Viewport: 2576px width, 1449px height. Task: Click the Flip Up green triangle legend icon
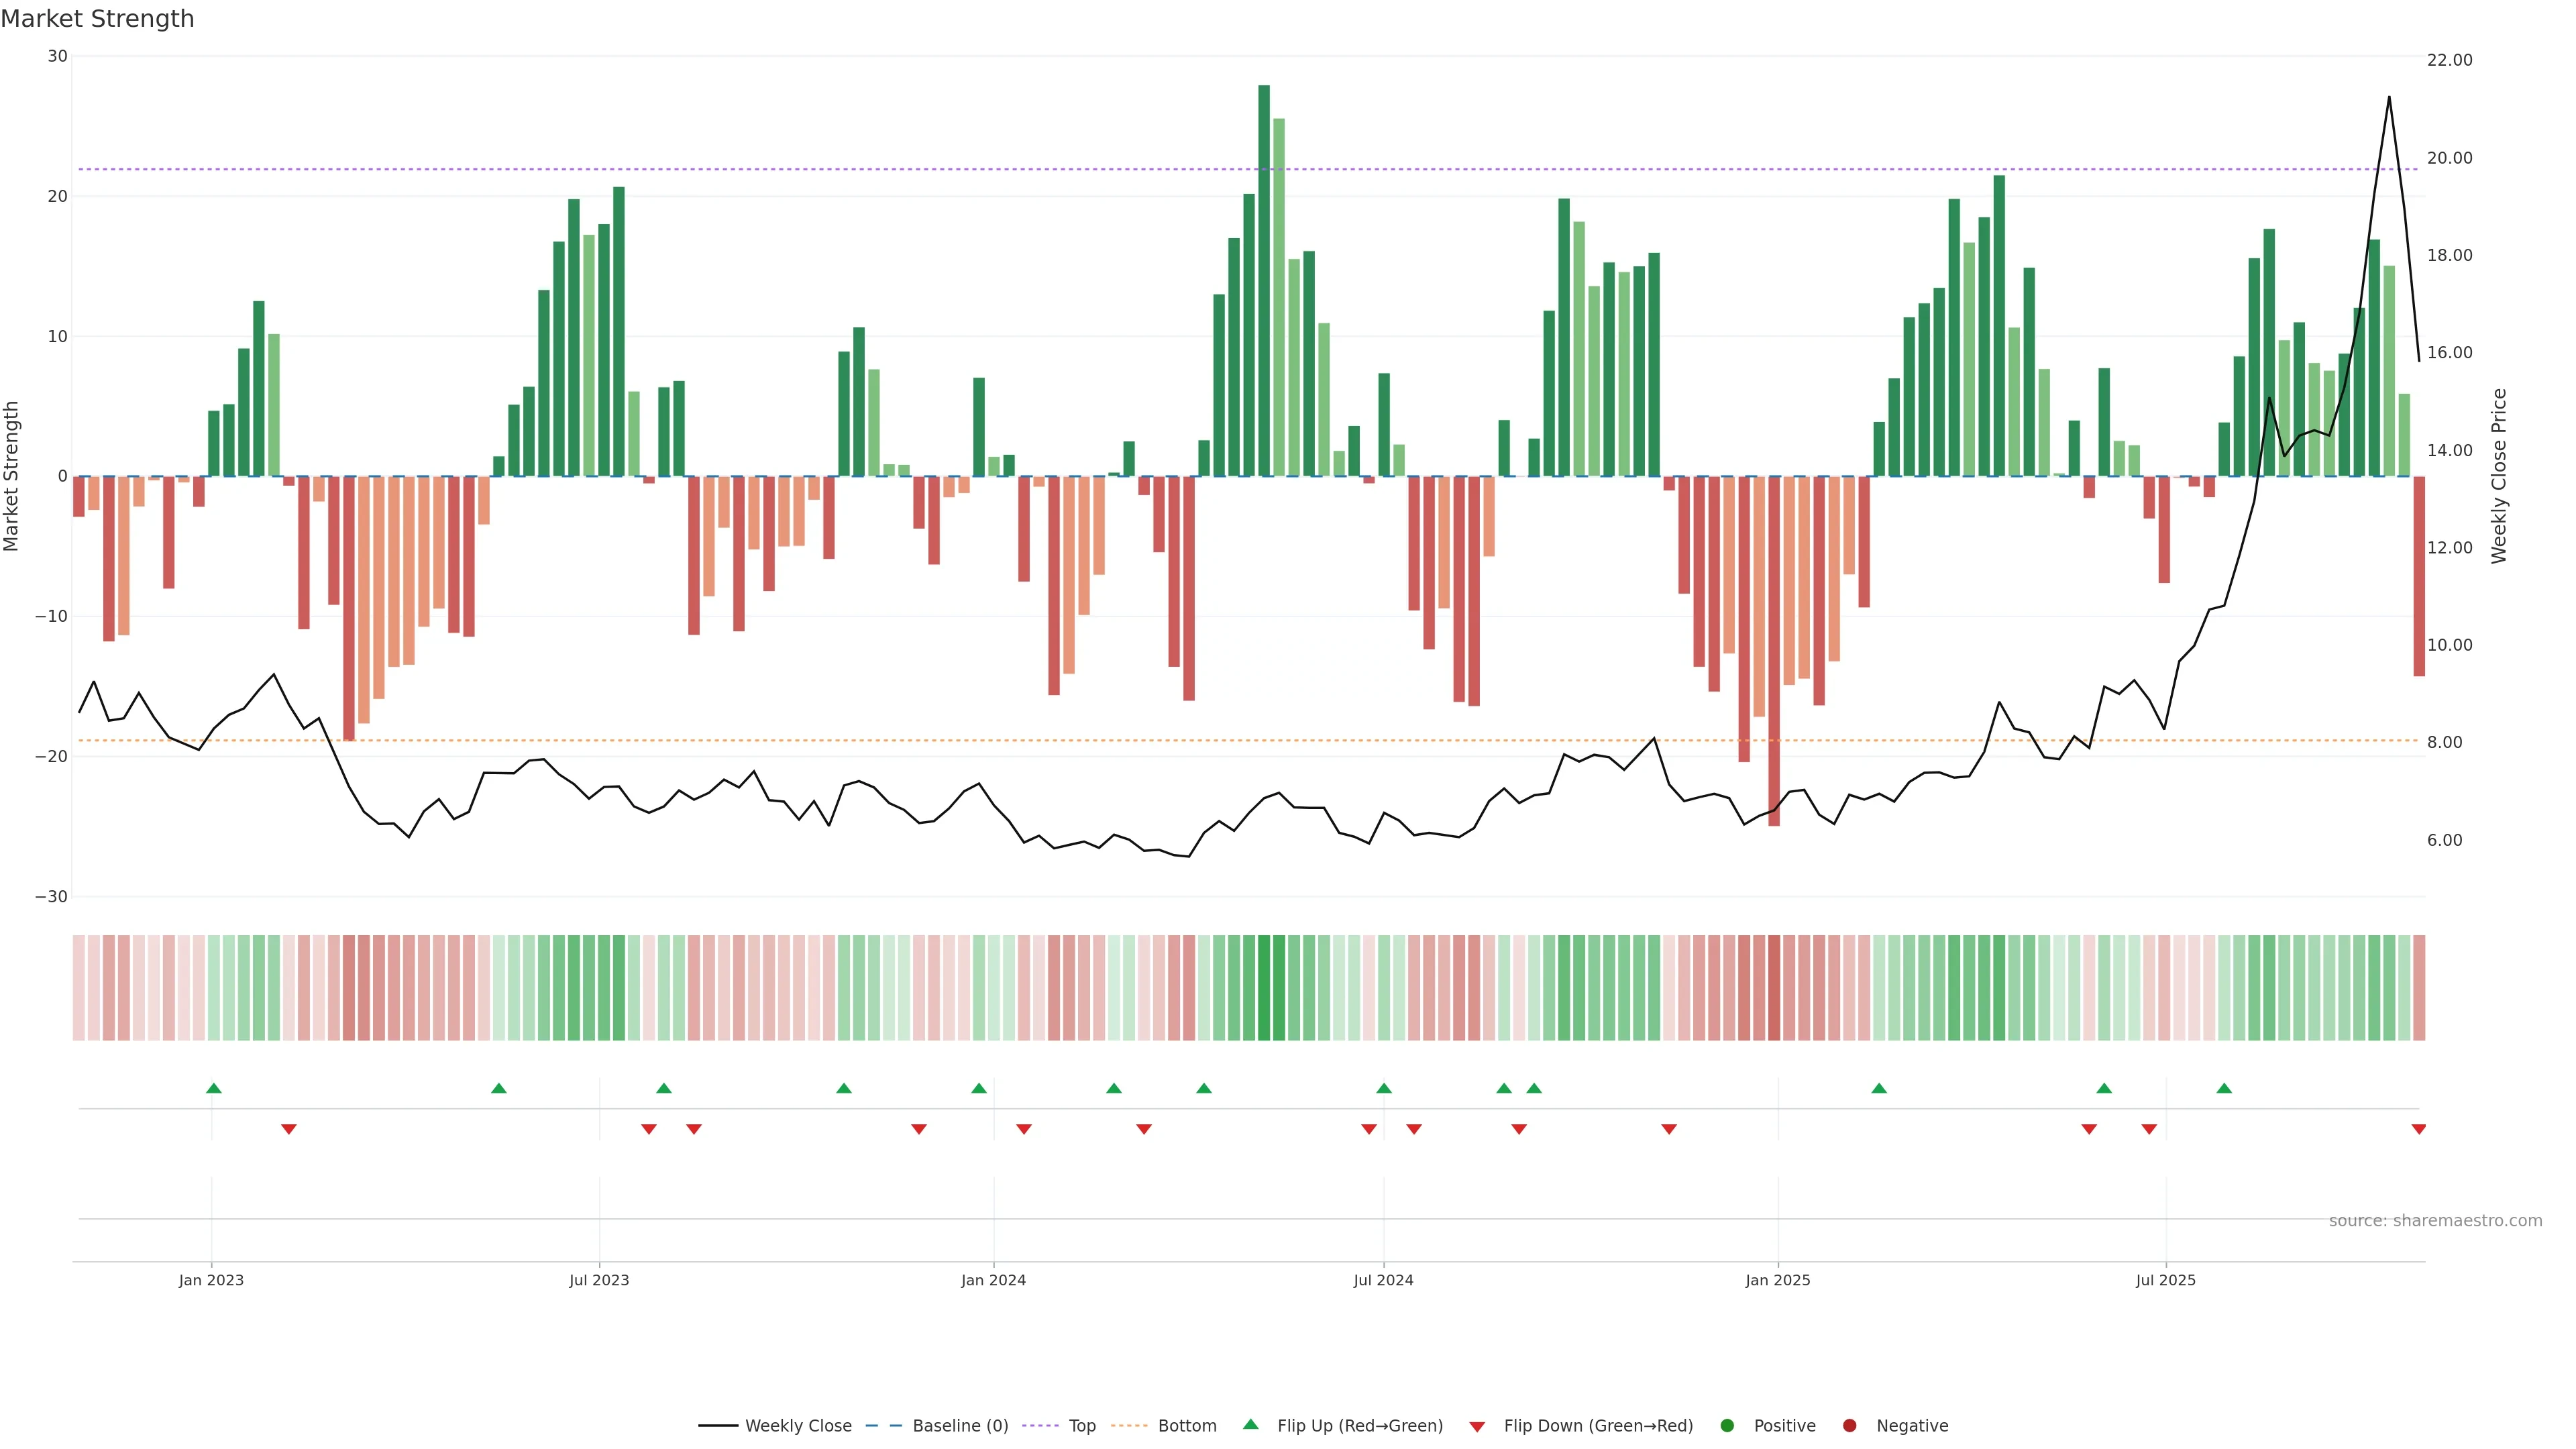tap(1250, 1425)
